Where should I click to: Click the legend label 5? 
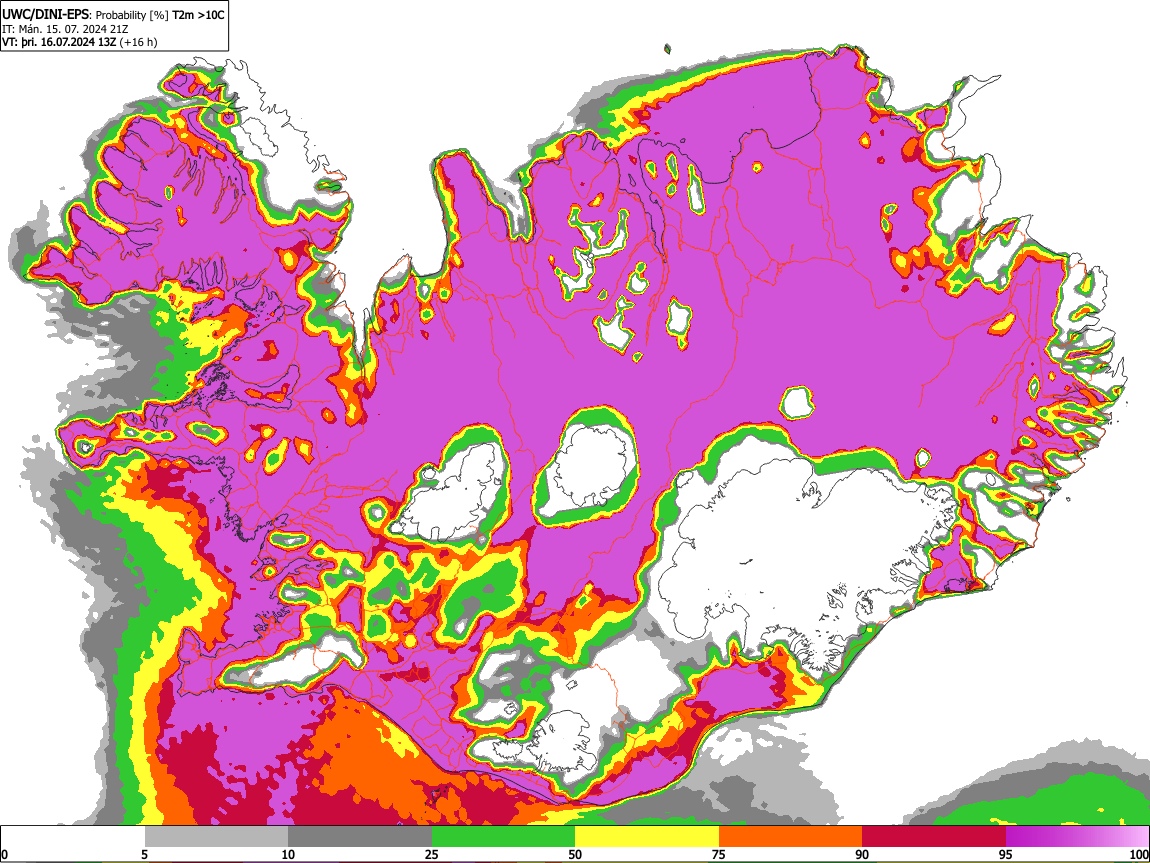pyautogui.click(x=144, y=854)
